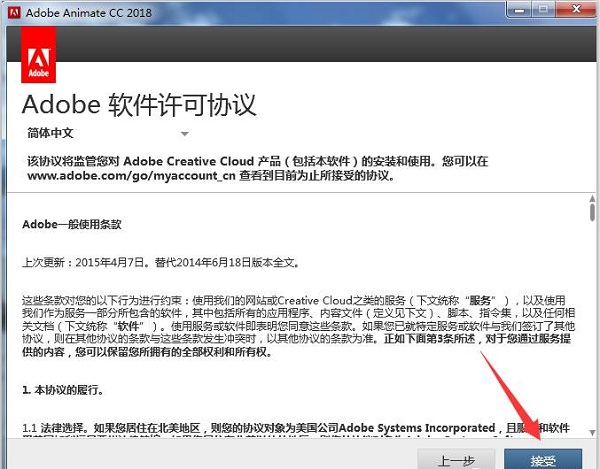
Task: Minimize the installer window
Action: 514,9
